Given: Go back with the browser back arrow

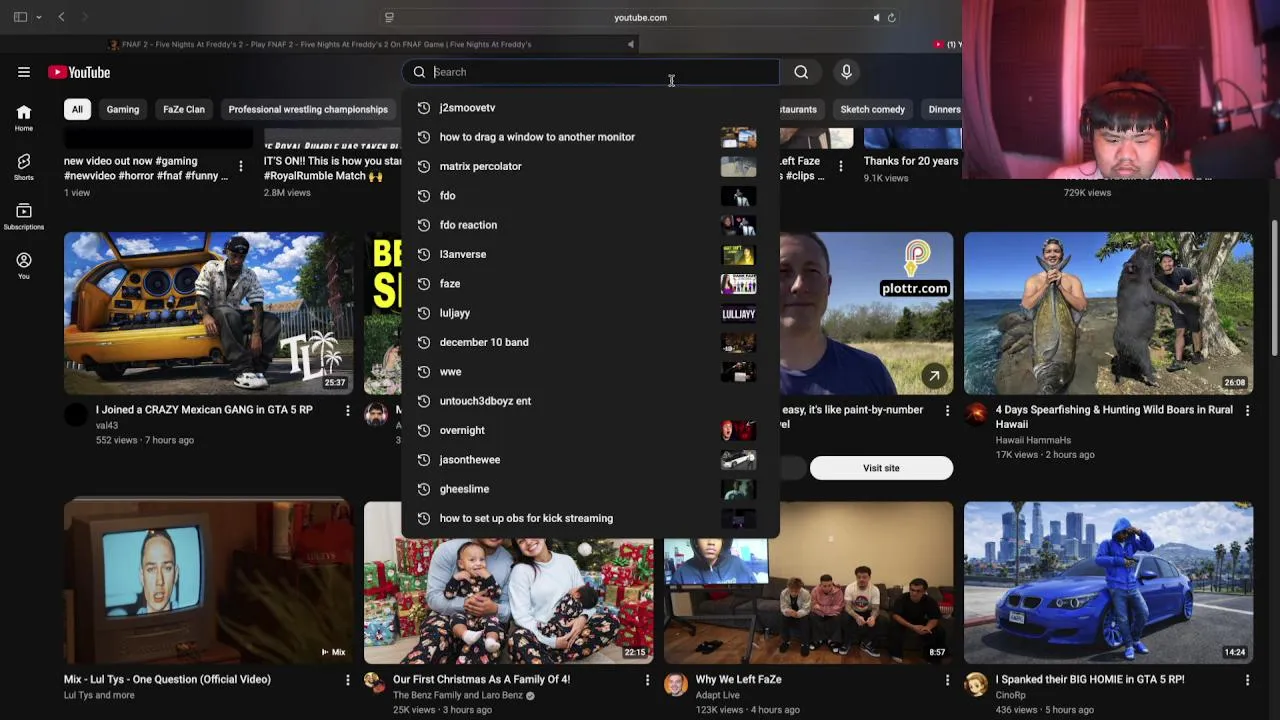Looking at the screenshot, I should tap(61, 17).
